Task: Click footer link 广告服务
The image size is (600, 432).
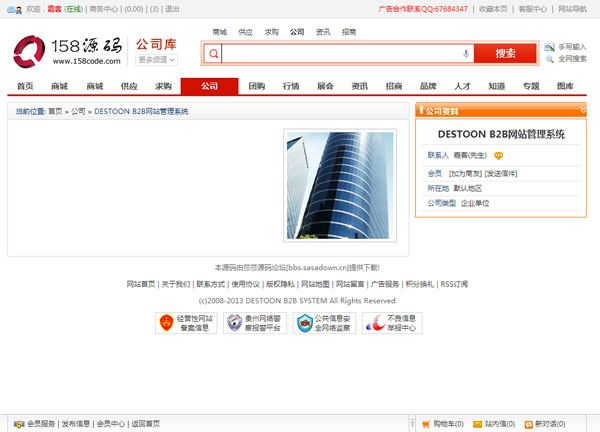Action: (x=385, y=284)
